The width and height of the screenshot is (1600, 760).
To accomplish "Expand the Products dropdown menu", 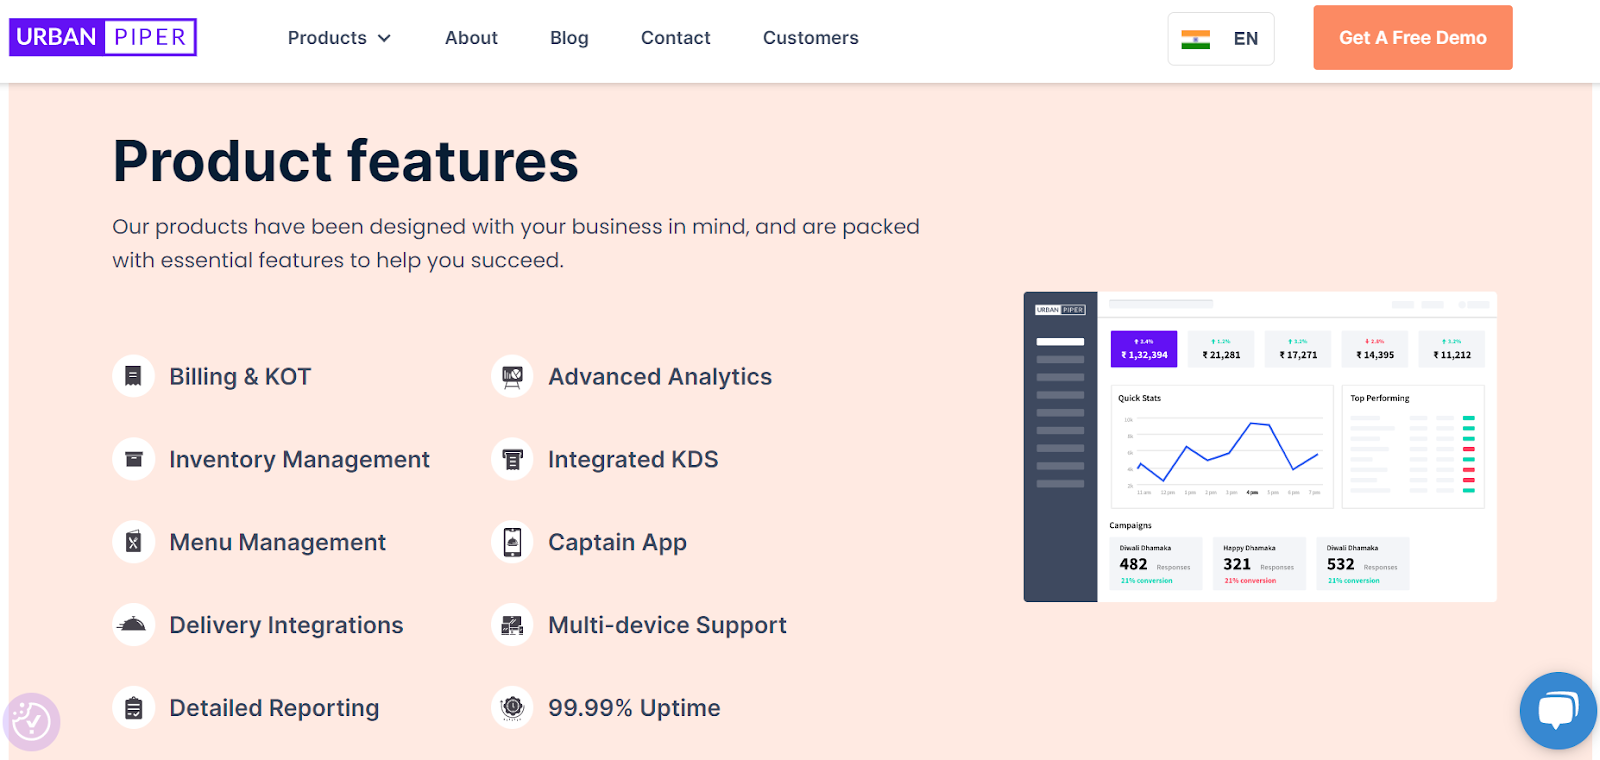I will click(339, 38).
